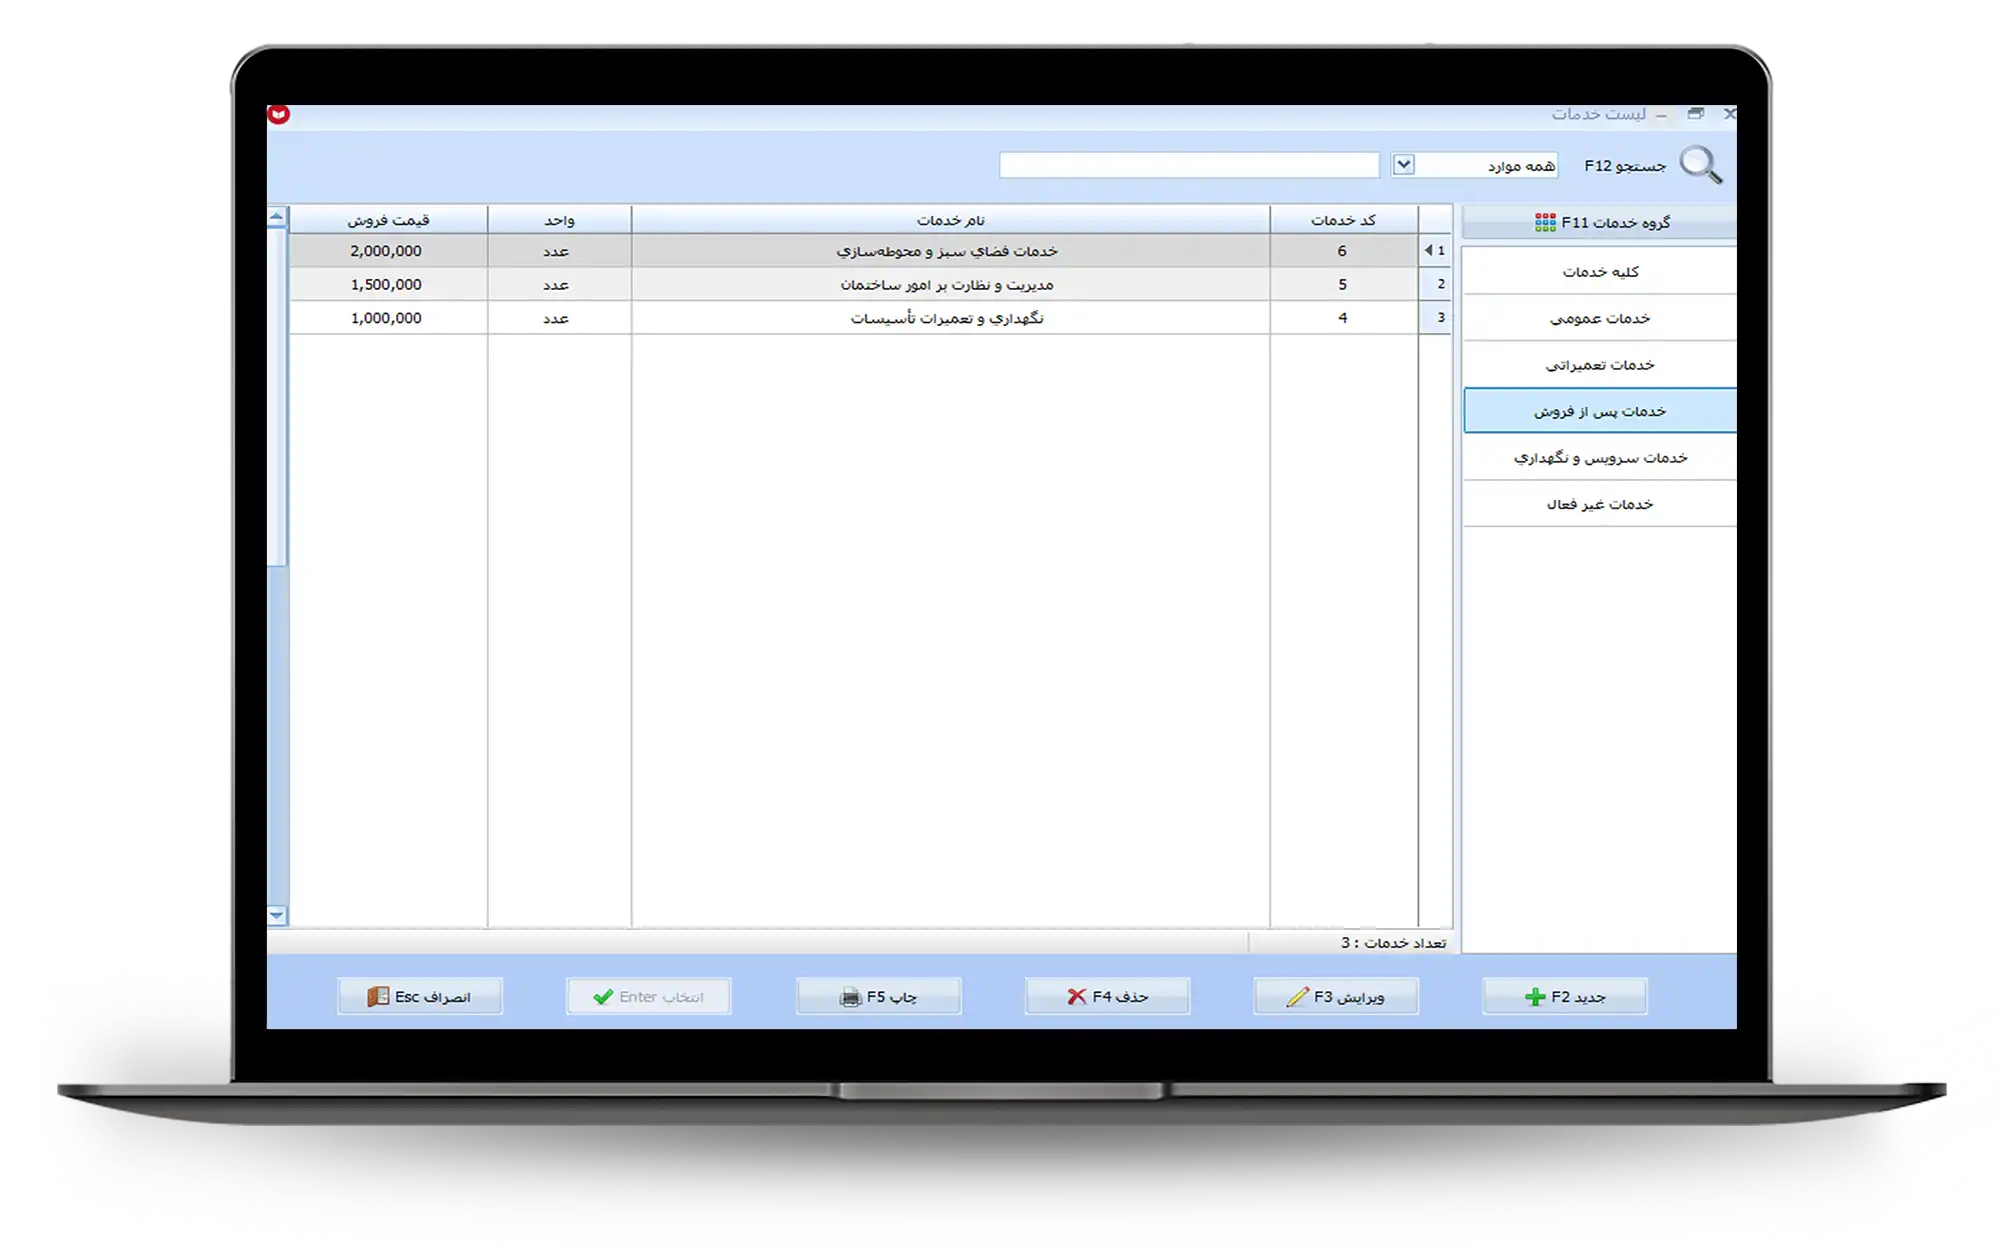
Task: Click the red X Delete F4 button
Action: (1107, 996)
